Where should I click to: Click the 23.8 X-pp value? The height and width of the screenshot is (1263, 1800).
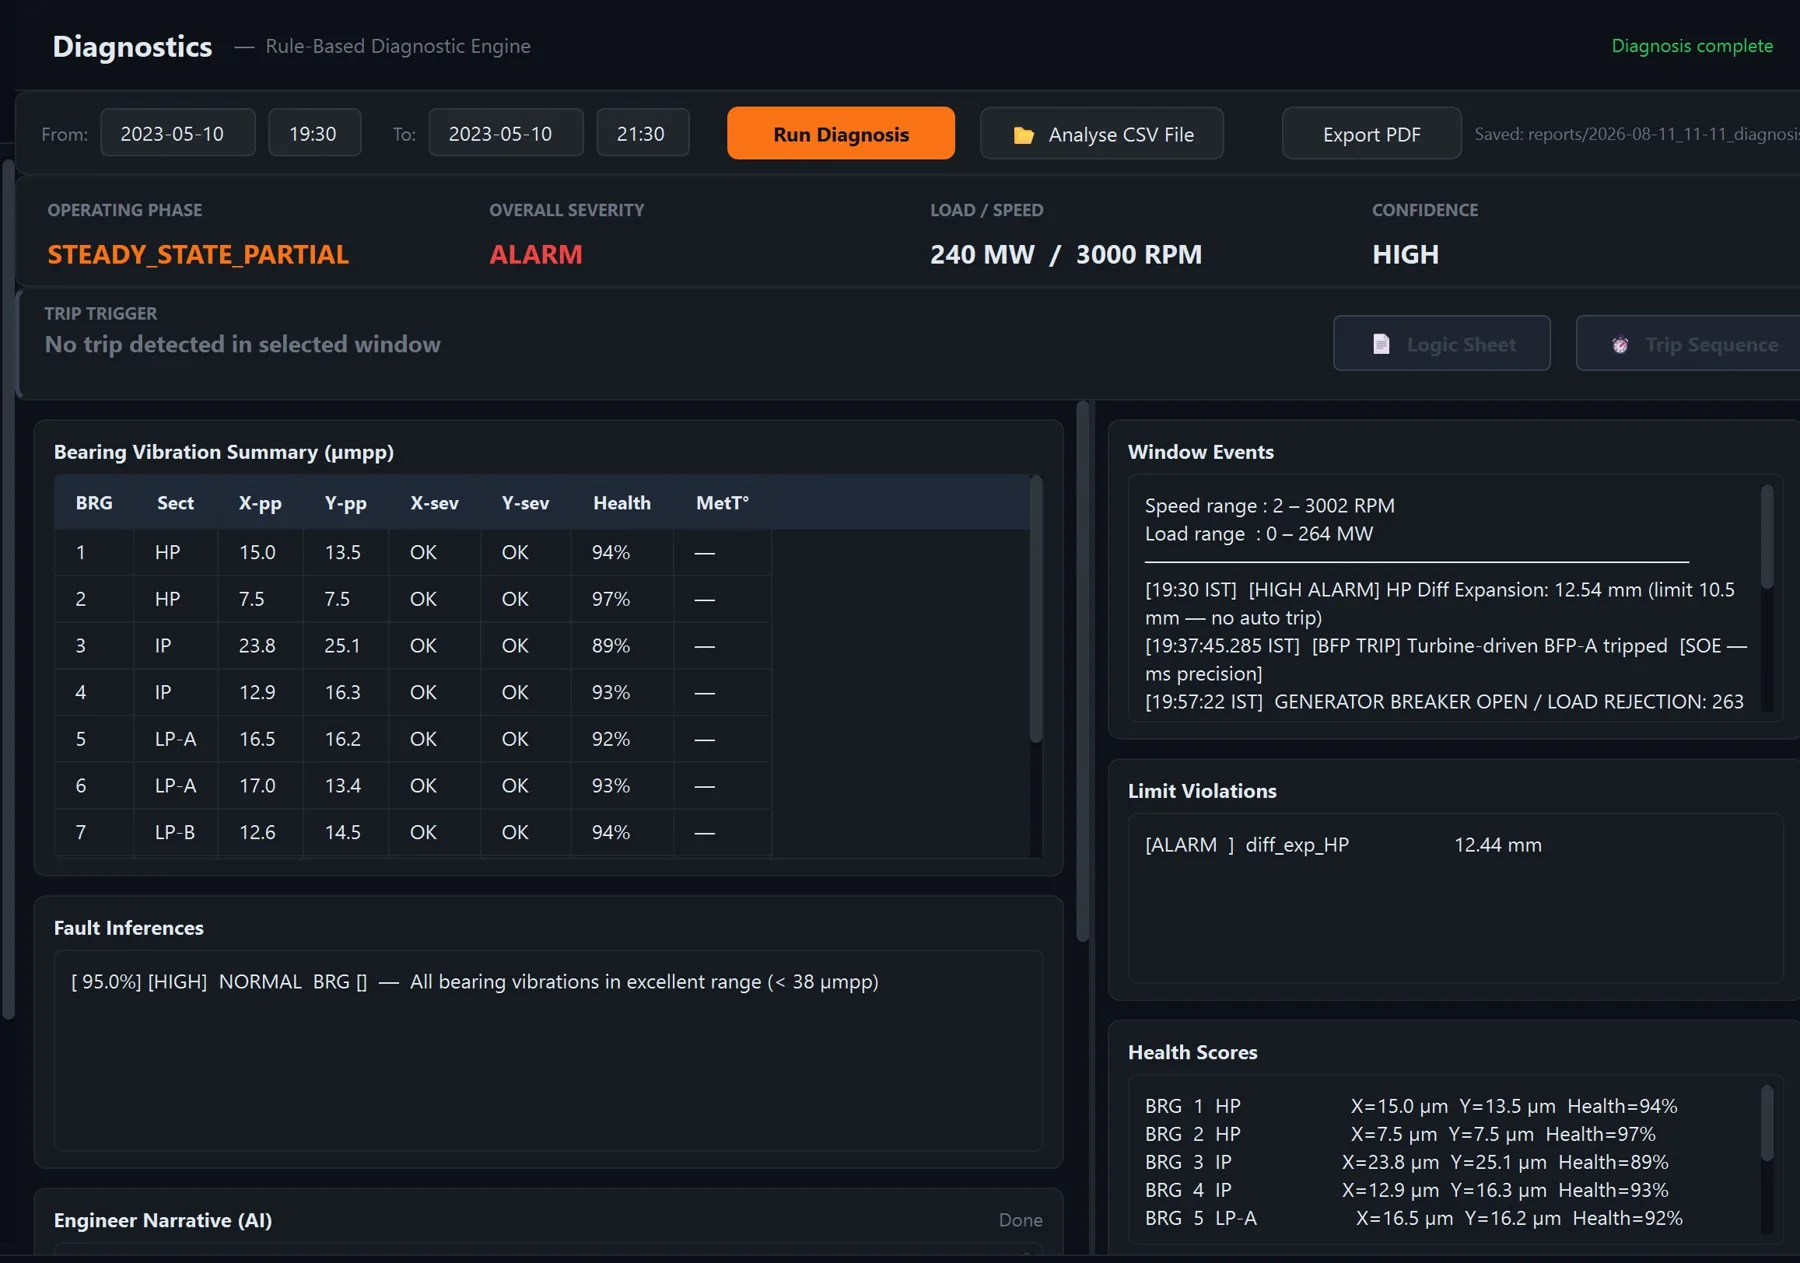pos(257,645)
